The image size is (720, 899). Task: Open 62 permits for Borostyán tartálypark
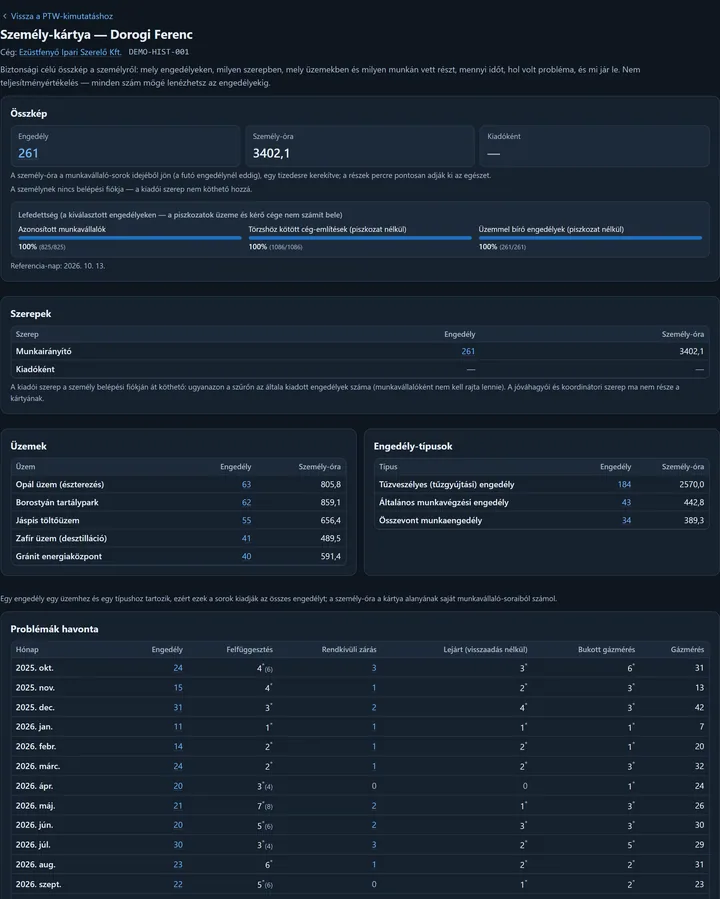(x=246, y=502)
